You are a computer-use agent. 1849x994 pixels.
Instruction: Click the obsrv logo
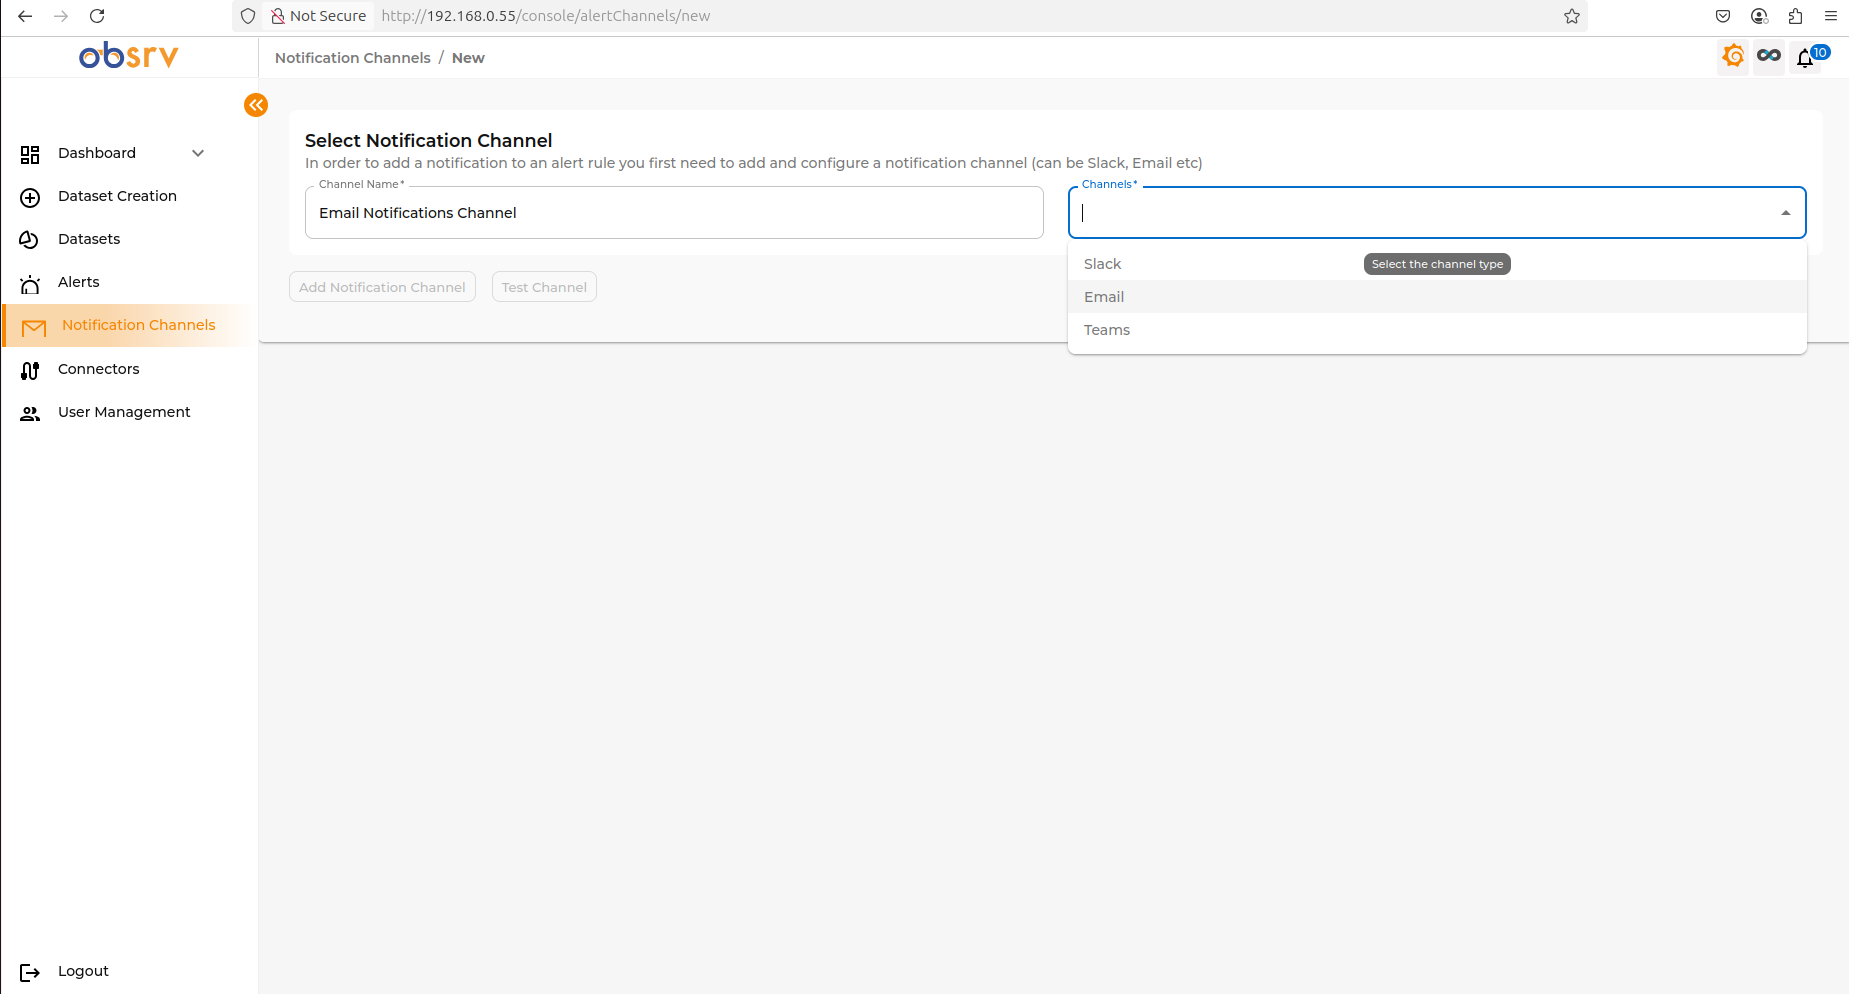pos(129,56)
